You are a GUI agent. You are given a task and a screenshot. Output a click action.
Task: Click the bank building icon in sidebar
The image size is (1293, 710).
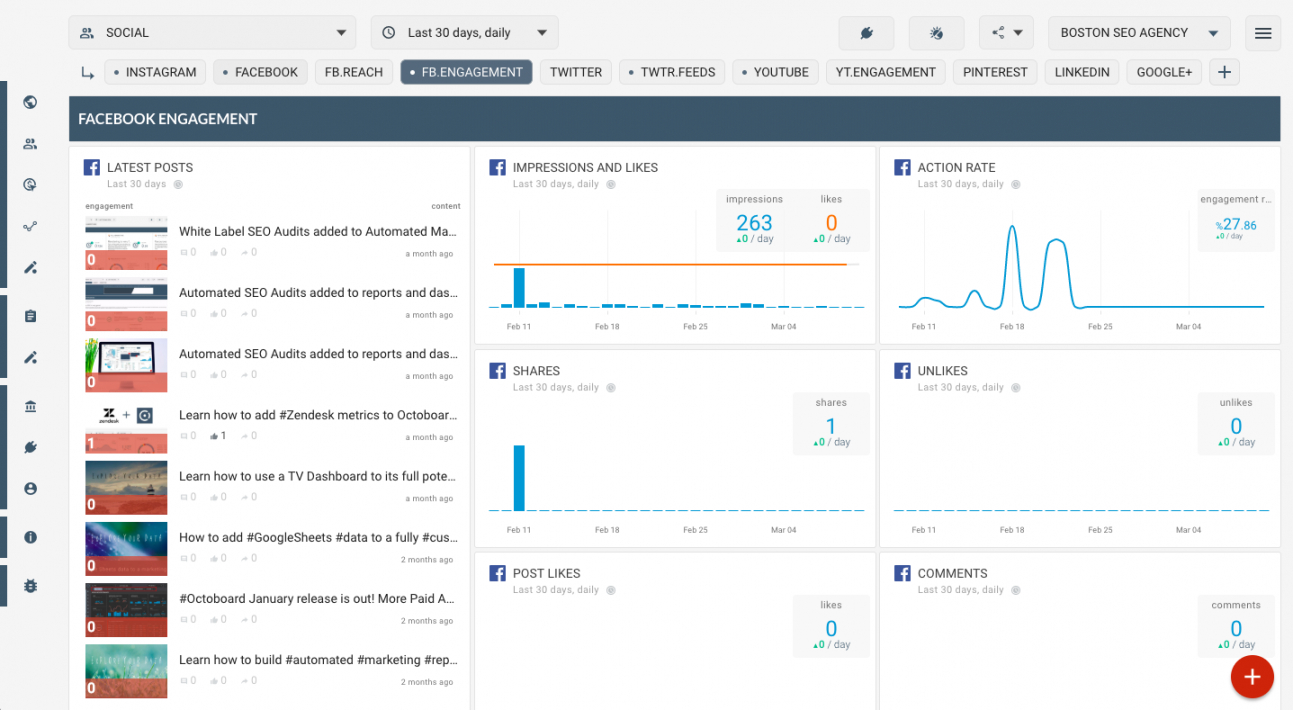(x=30, y=406)
